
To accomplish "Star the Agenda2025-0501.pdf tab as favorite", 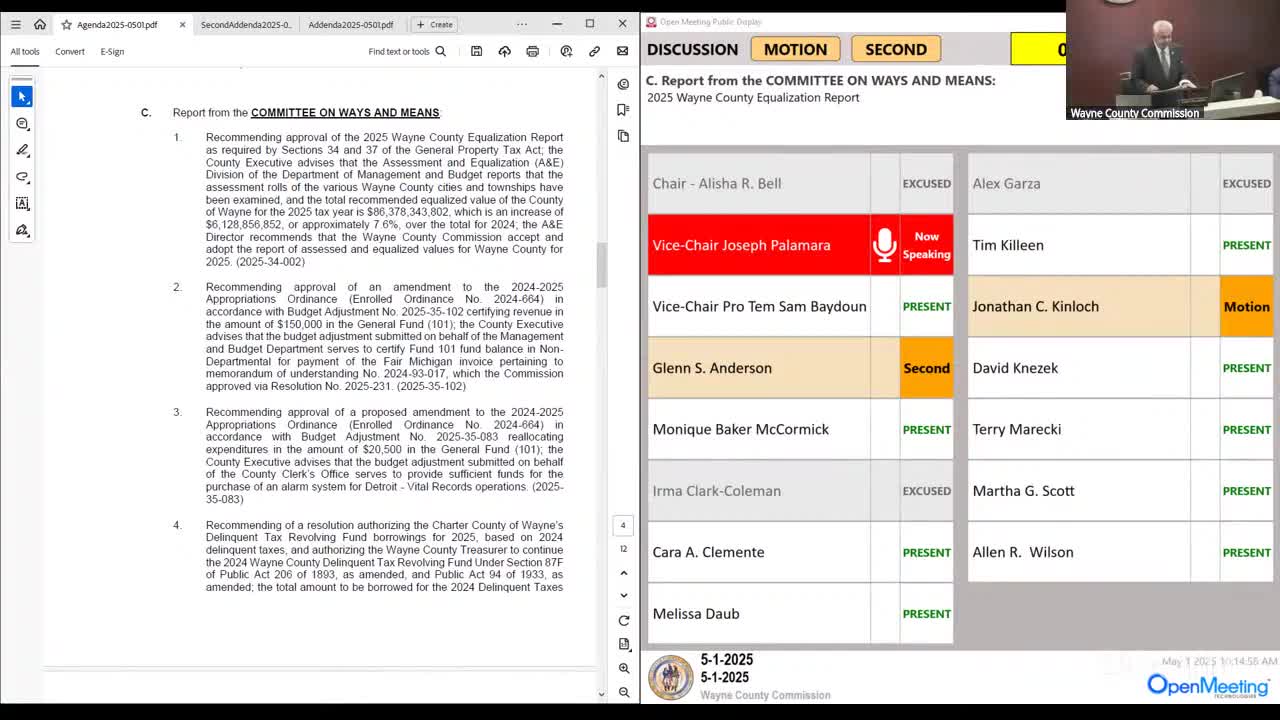I will (66, 24).
